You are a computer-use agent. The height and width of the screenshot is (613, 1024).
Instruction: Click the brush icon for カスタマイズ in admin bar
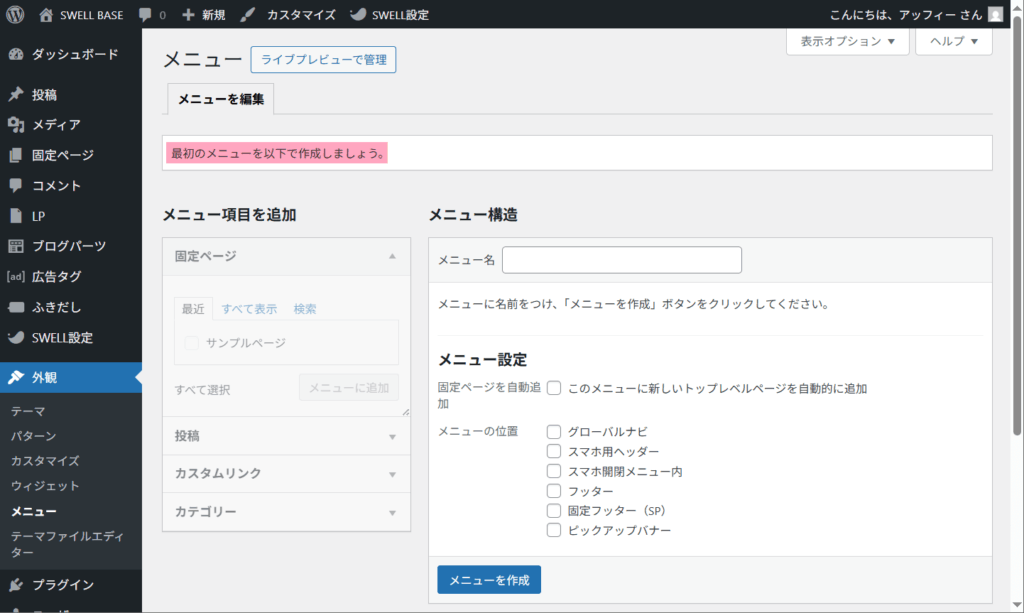(x=248, y=14)
